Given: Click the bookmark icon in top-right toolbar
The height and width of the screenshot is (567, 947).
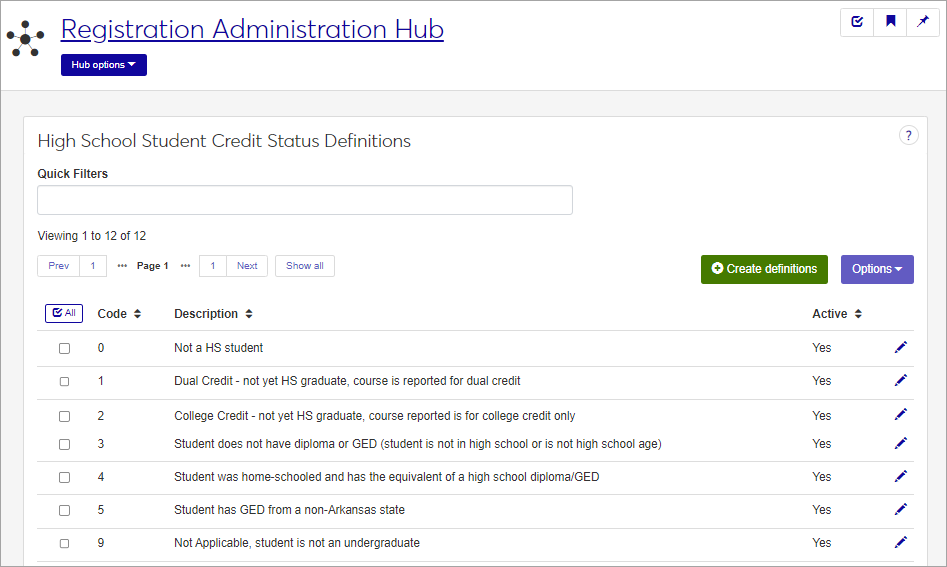Looking at the screenshot, I should (890, 22).
